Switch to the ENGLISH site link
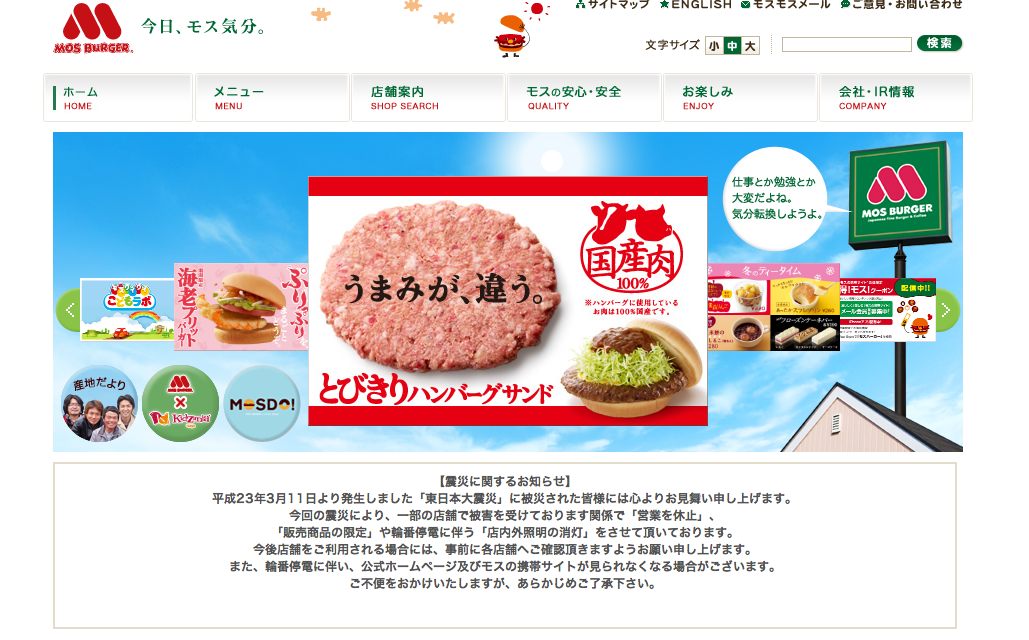 tap(695, 5)
